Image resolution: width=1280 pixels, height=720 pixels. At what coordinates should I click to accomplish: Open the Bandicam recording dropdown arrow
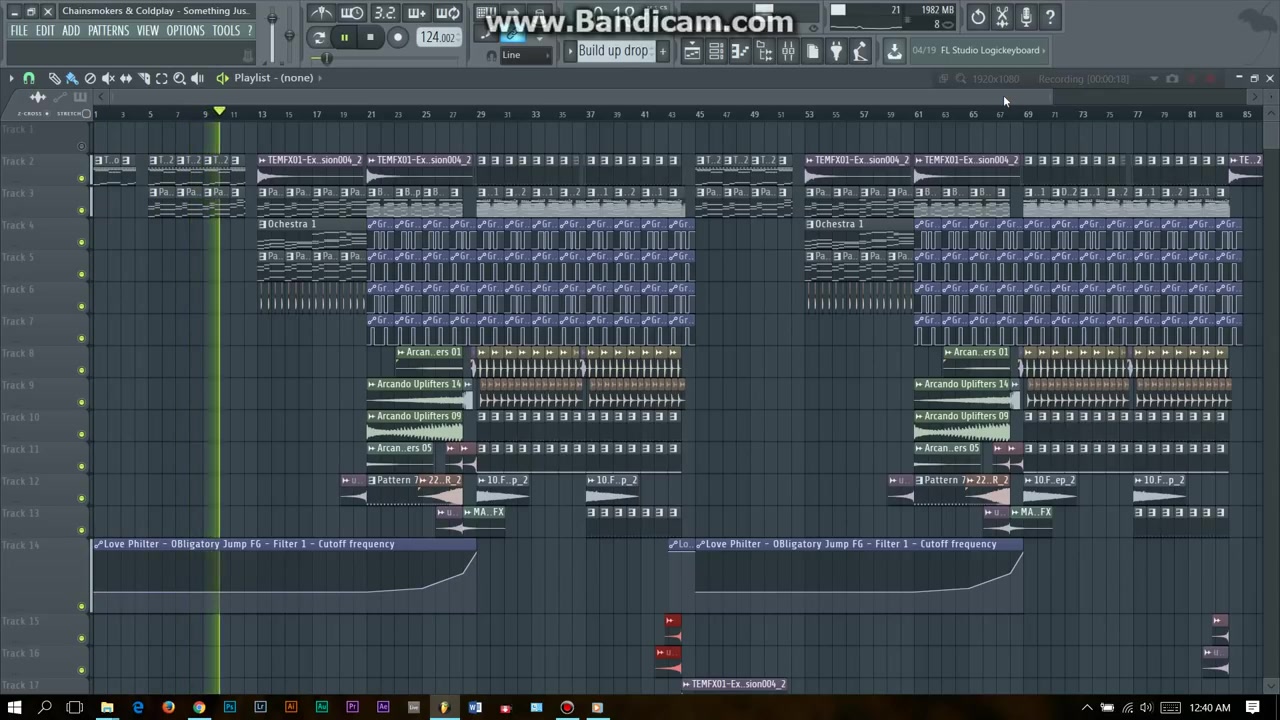[x=1154, y=79]
